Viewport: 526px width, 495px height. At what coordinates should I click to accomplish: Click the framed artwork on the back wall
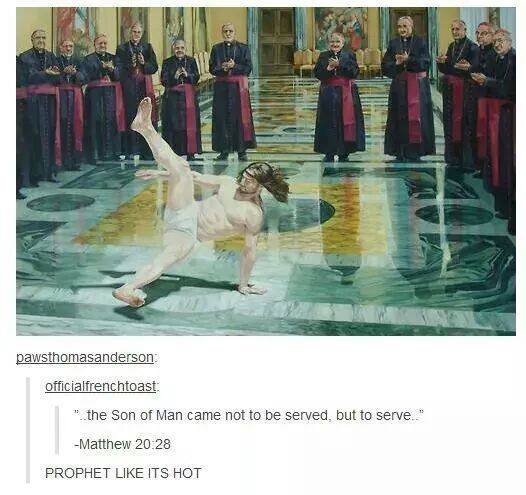click(341, 29)
